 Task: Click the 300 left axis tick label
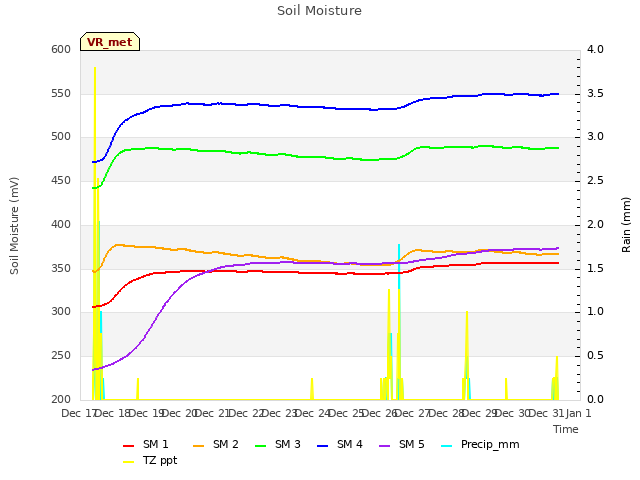point(61,312)
